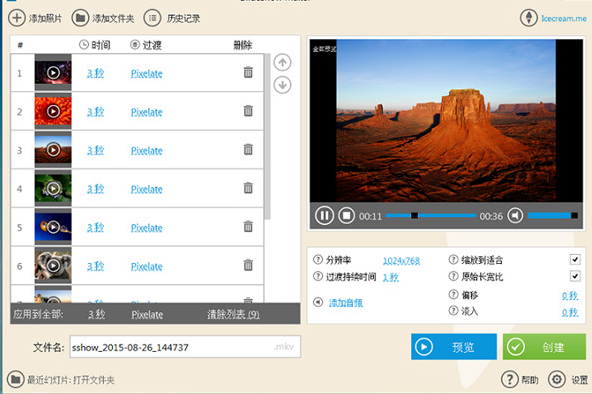
Task: Delete slide 2 with trash icon
Action: click(248, 111)
